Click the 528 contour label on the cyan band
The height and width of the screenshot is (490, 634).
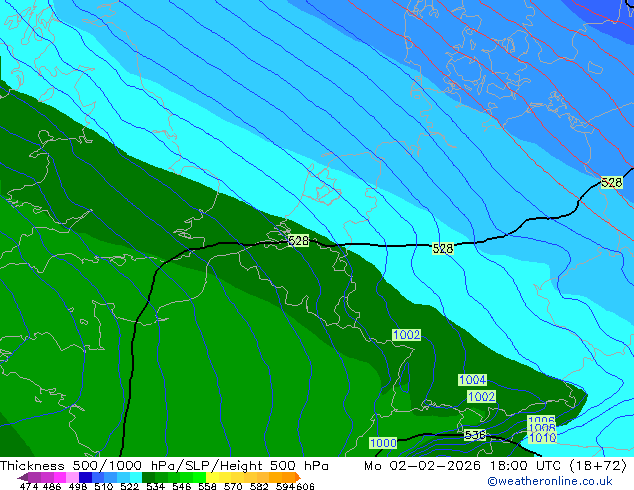click(442, 248)
